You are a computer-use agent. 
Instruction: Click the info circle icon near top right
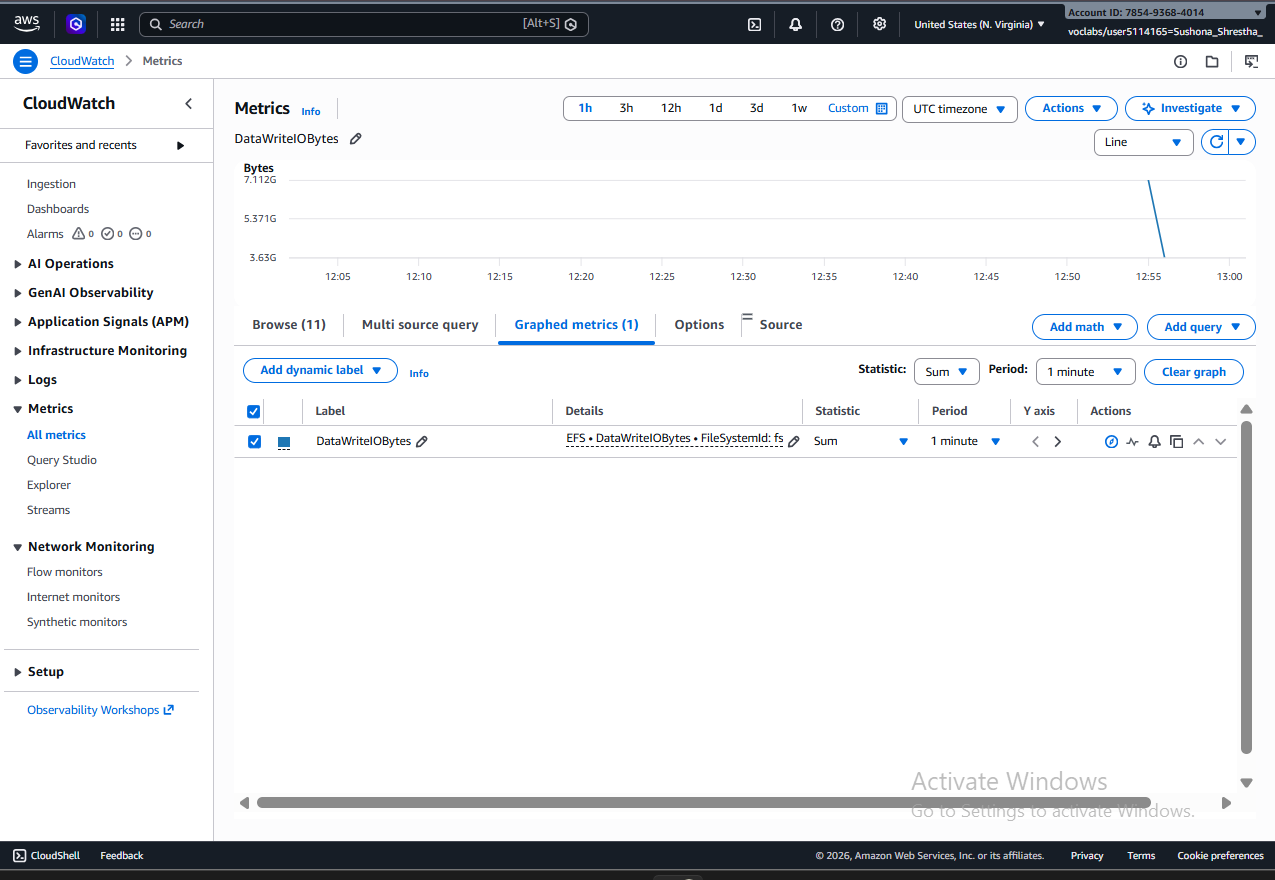coord(1180,61)
